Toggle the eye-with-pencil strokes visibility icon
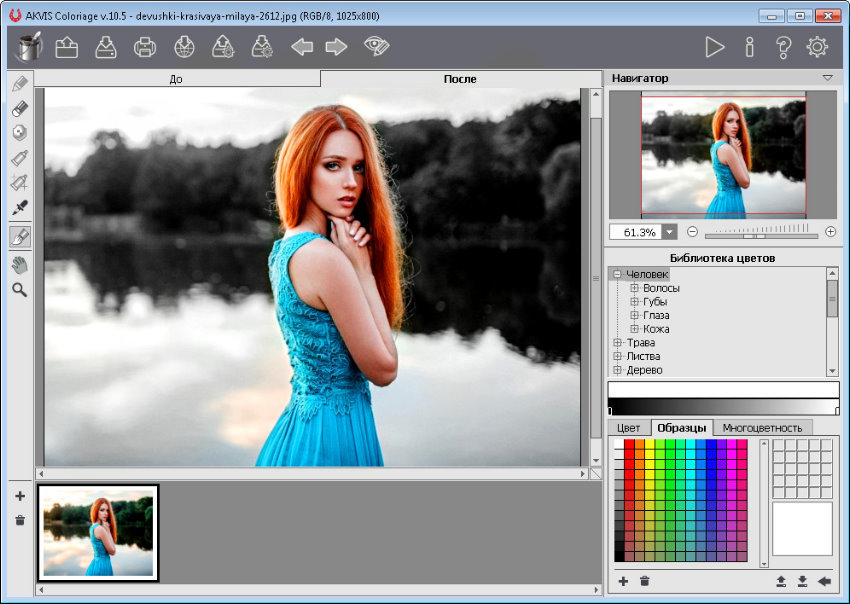This screenshot has width=850, height=604. click(x=376, y=47)
